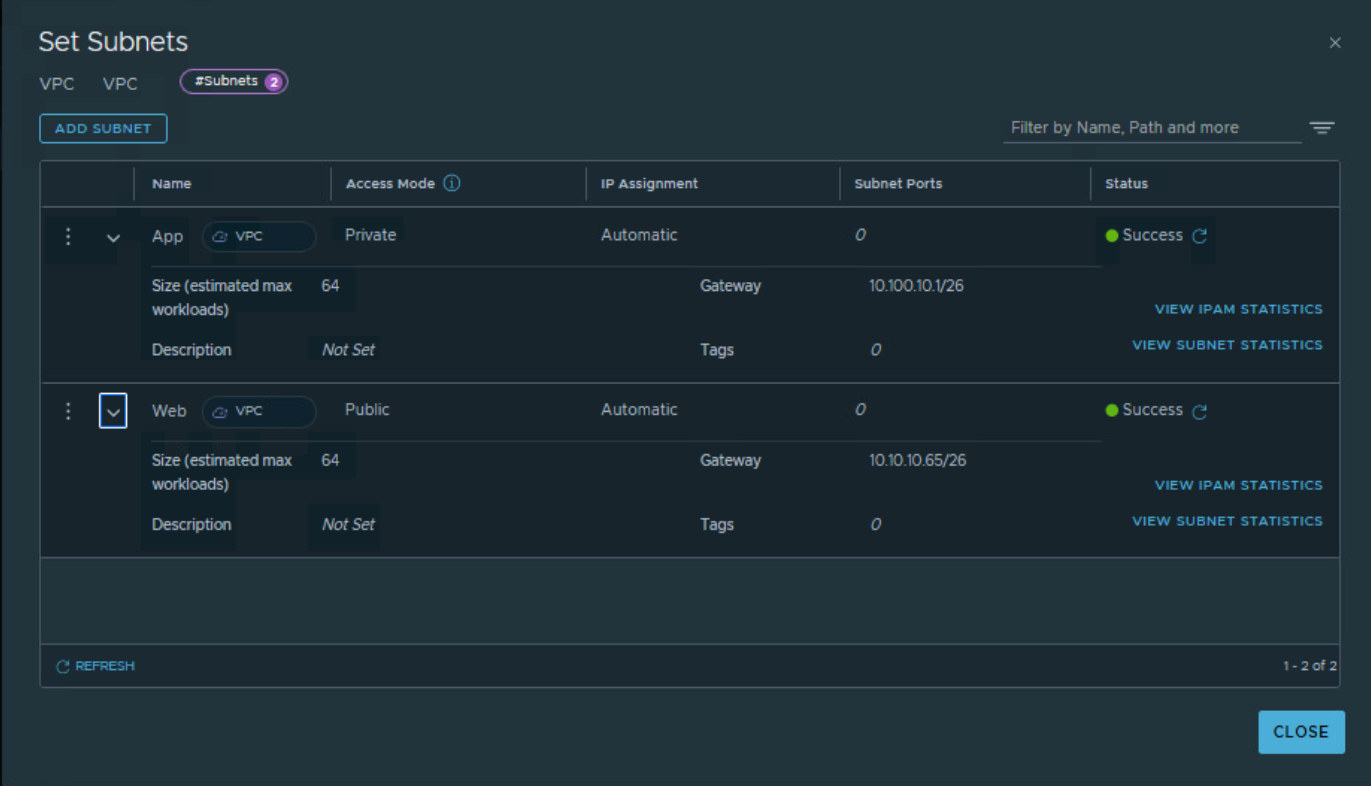Image resolution: width=1371 pixels, height=786 pixels.
Task: Collapse the App subnet row
Action: [x=113, y=238]
